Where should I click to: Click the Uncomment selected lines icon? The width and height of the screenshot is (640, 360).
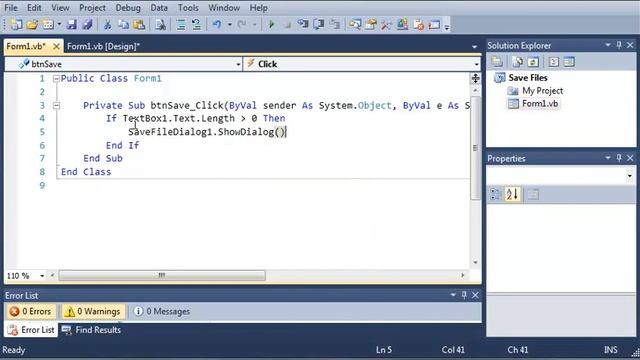pos(196,25)
